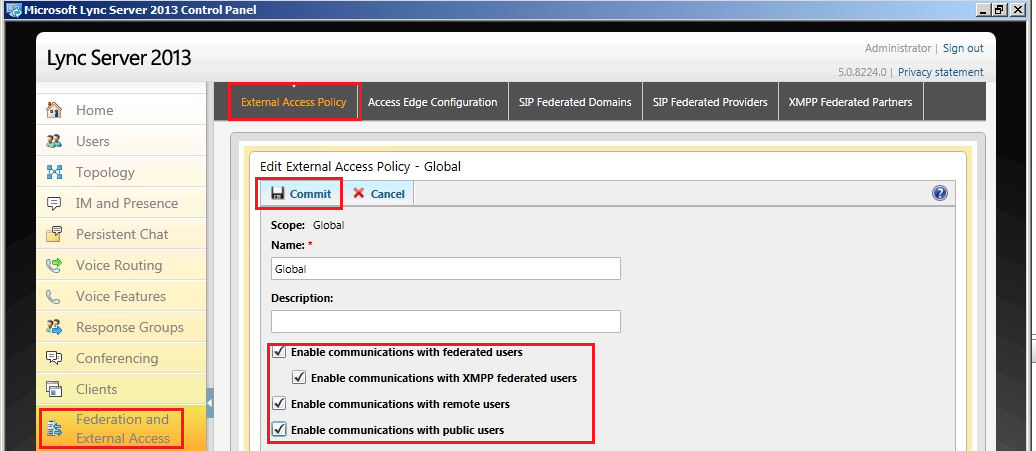Click the Response Groups icon
The width and height of the screenshot is (1036, 451).
[x=54, y=327]
